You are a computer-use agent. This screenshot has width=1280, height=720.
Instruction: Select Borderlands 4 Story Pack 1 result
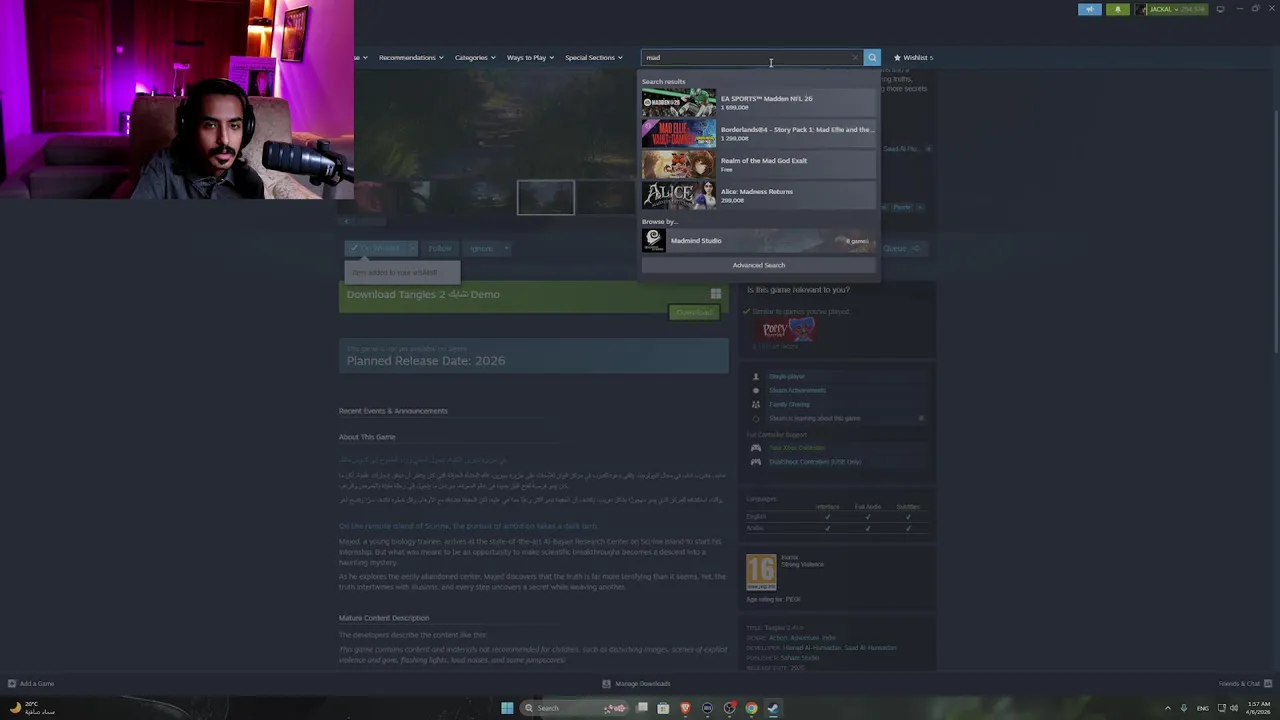click(x=758, y=133)
